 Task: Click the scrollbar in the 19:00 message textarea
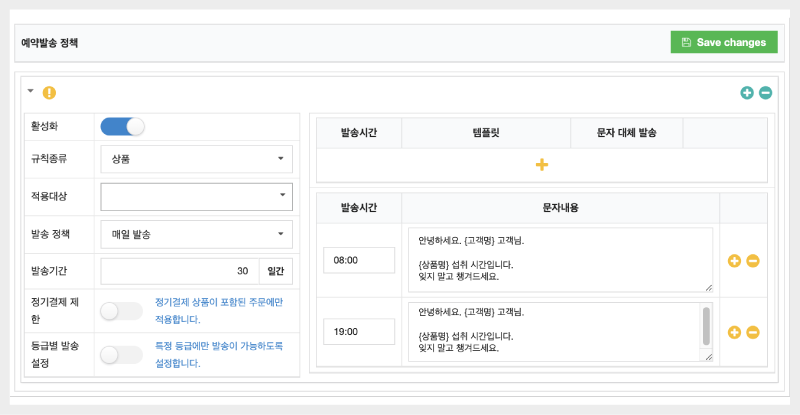tap(707, 325)
